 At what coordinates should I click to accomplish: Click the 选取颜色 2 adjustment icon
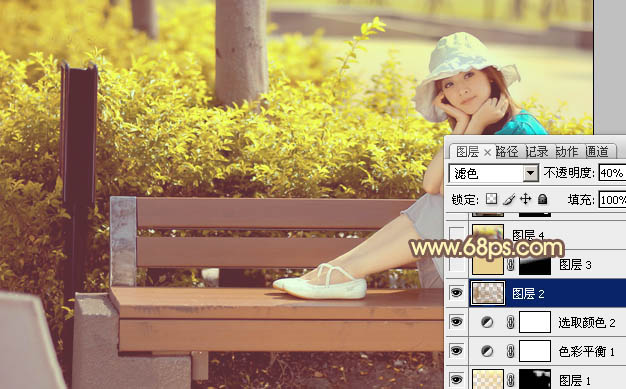[487, 322]
